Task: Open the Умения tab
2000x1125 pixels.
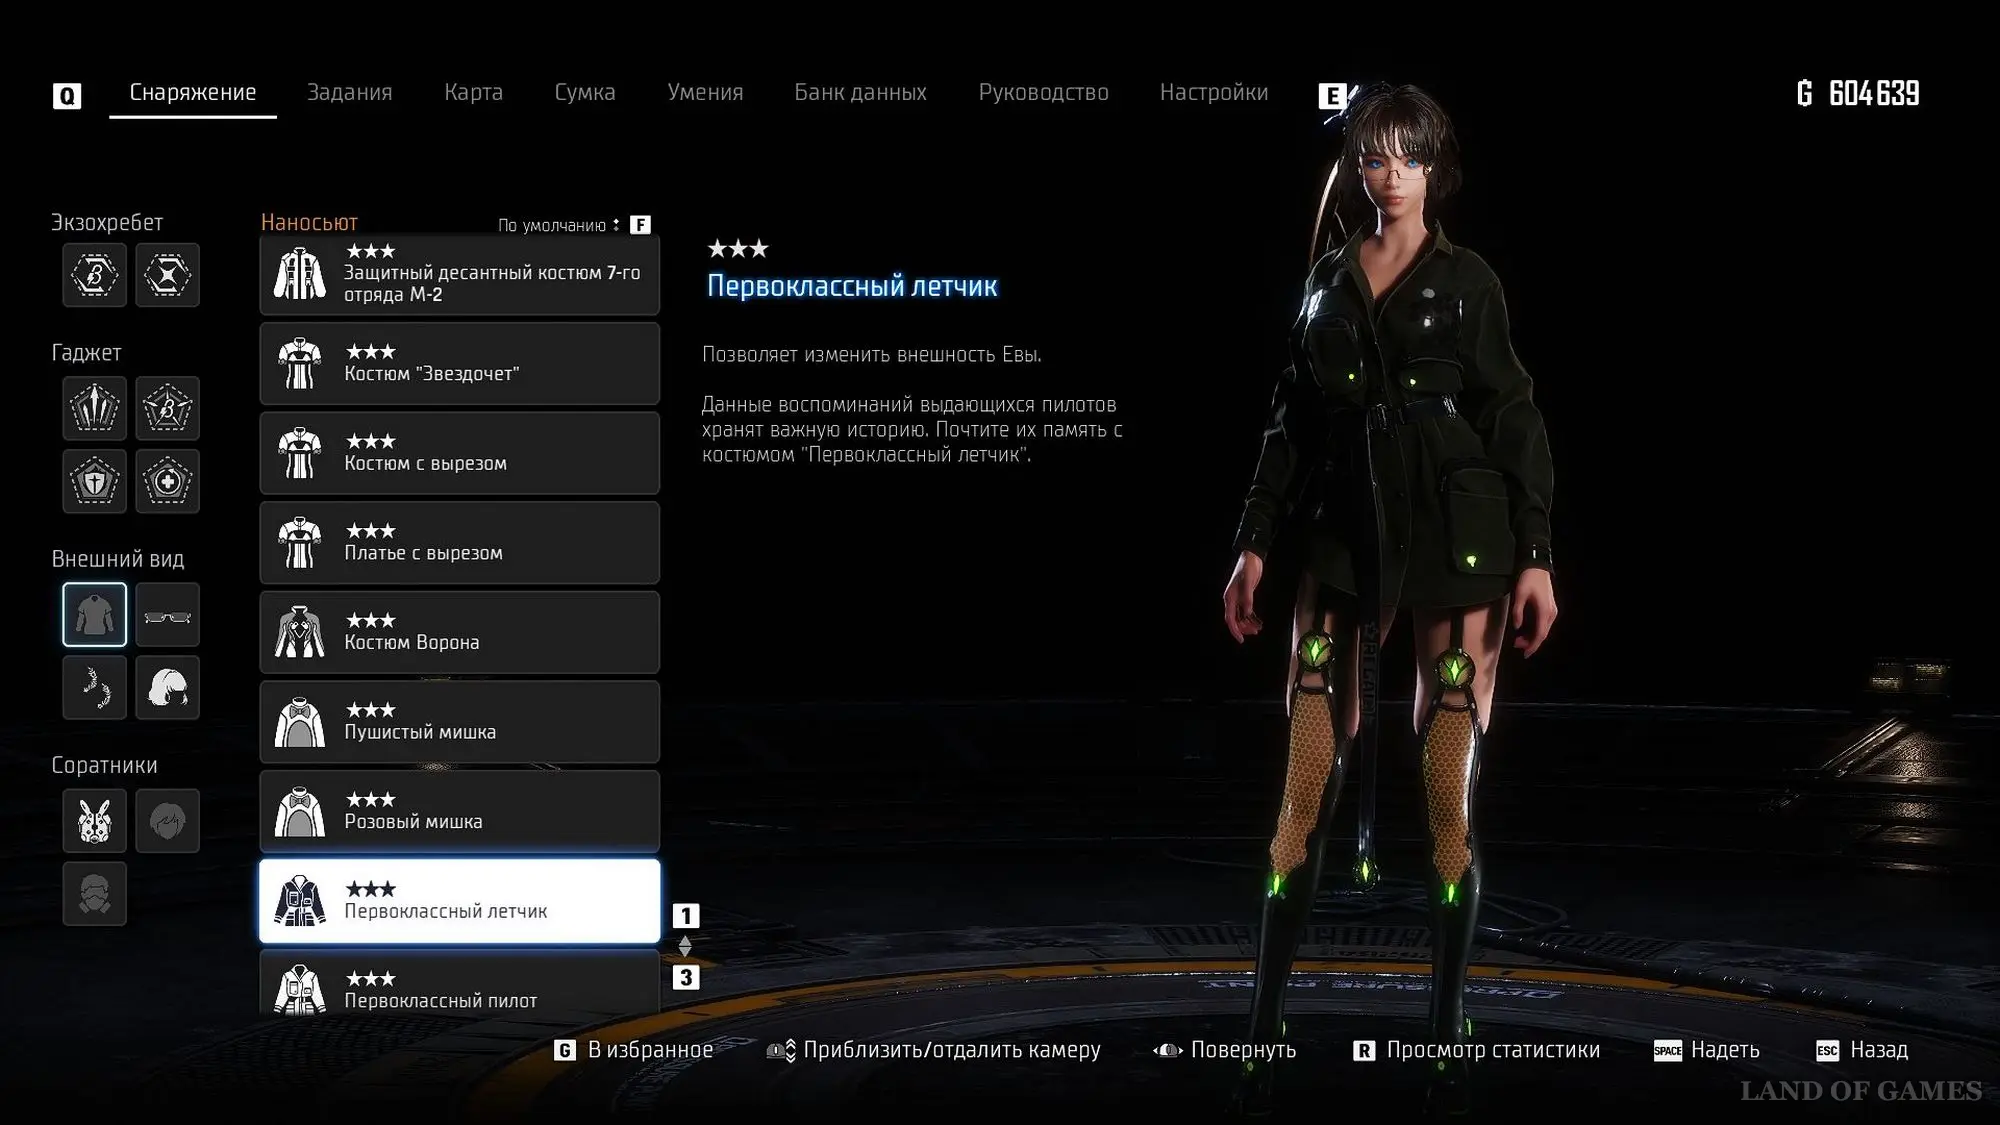Action: [x=705, y=92]
